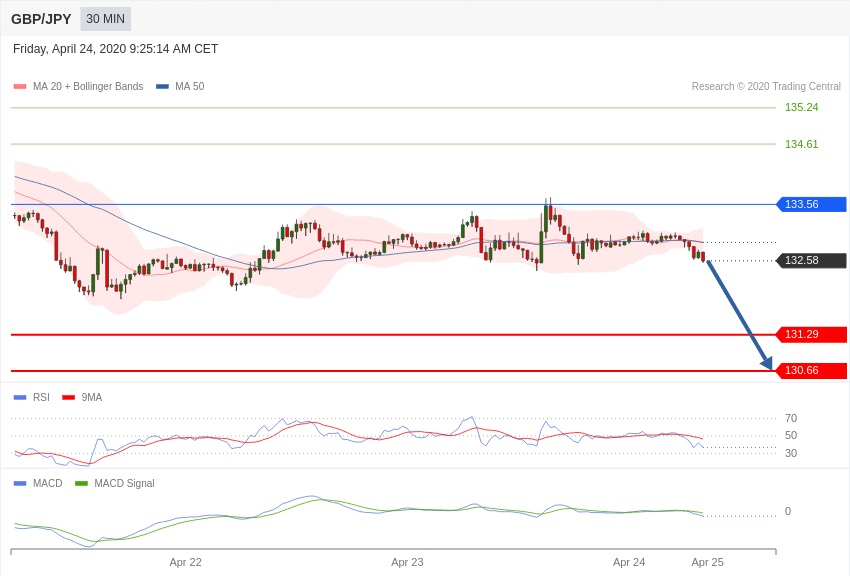Click the MA 20 + Bollinger Bands legend swatch
This screenshot has height=576, width=850.
pos(20,86)
